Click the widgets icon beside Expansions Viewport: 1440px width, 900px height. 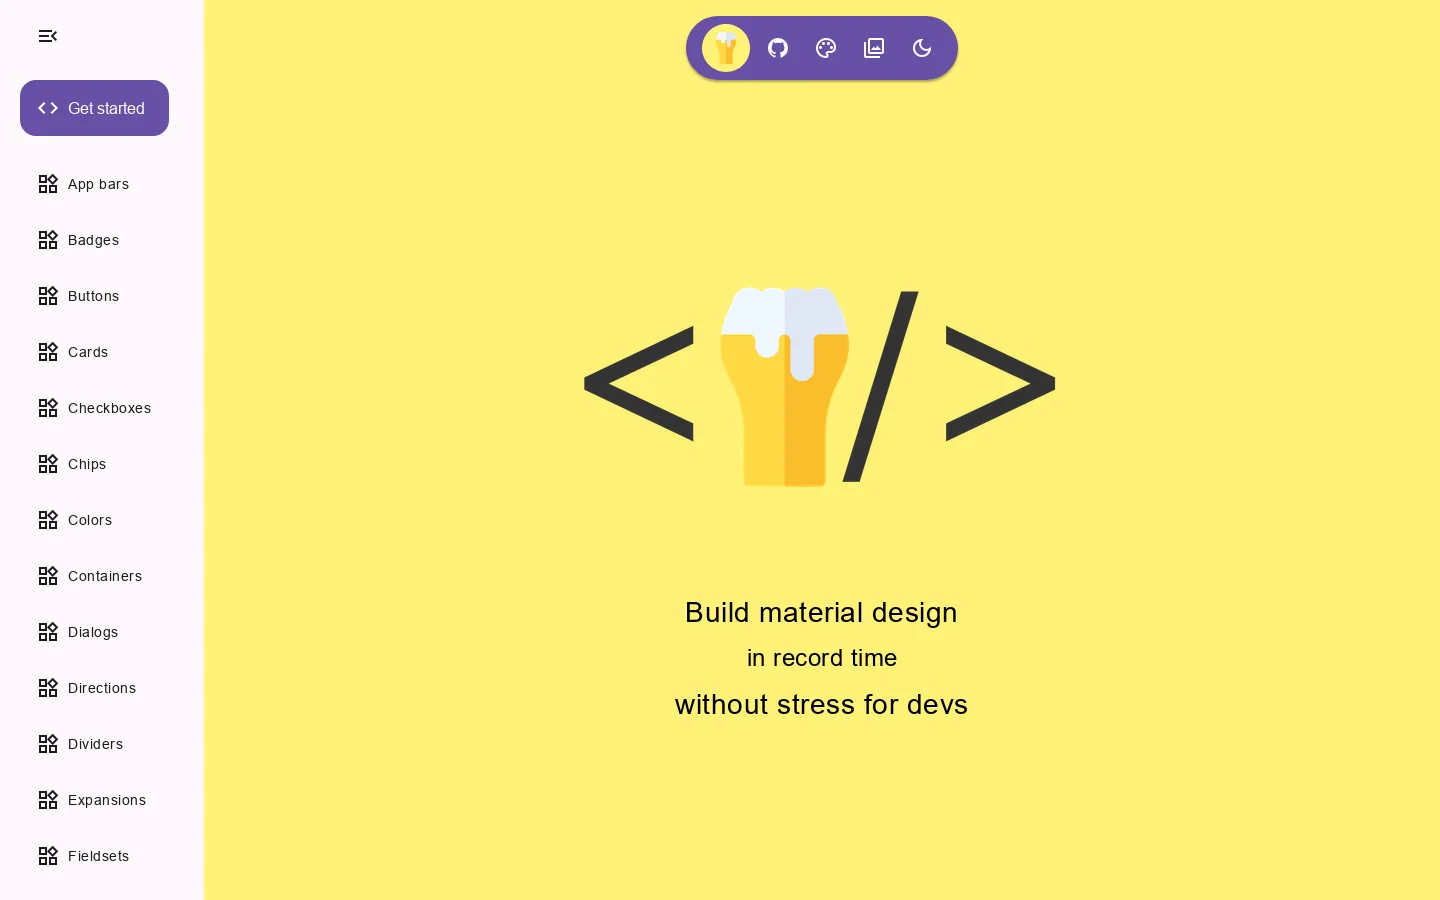(x=48, y=800)
